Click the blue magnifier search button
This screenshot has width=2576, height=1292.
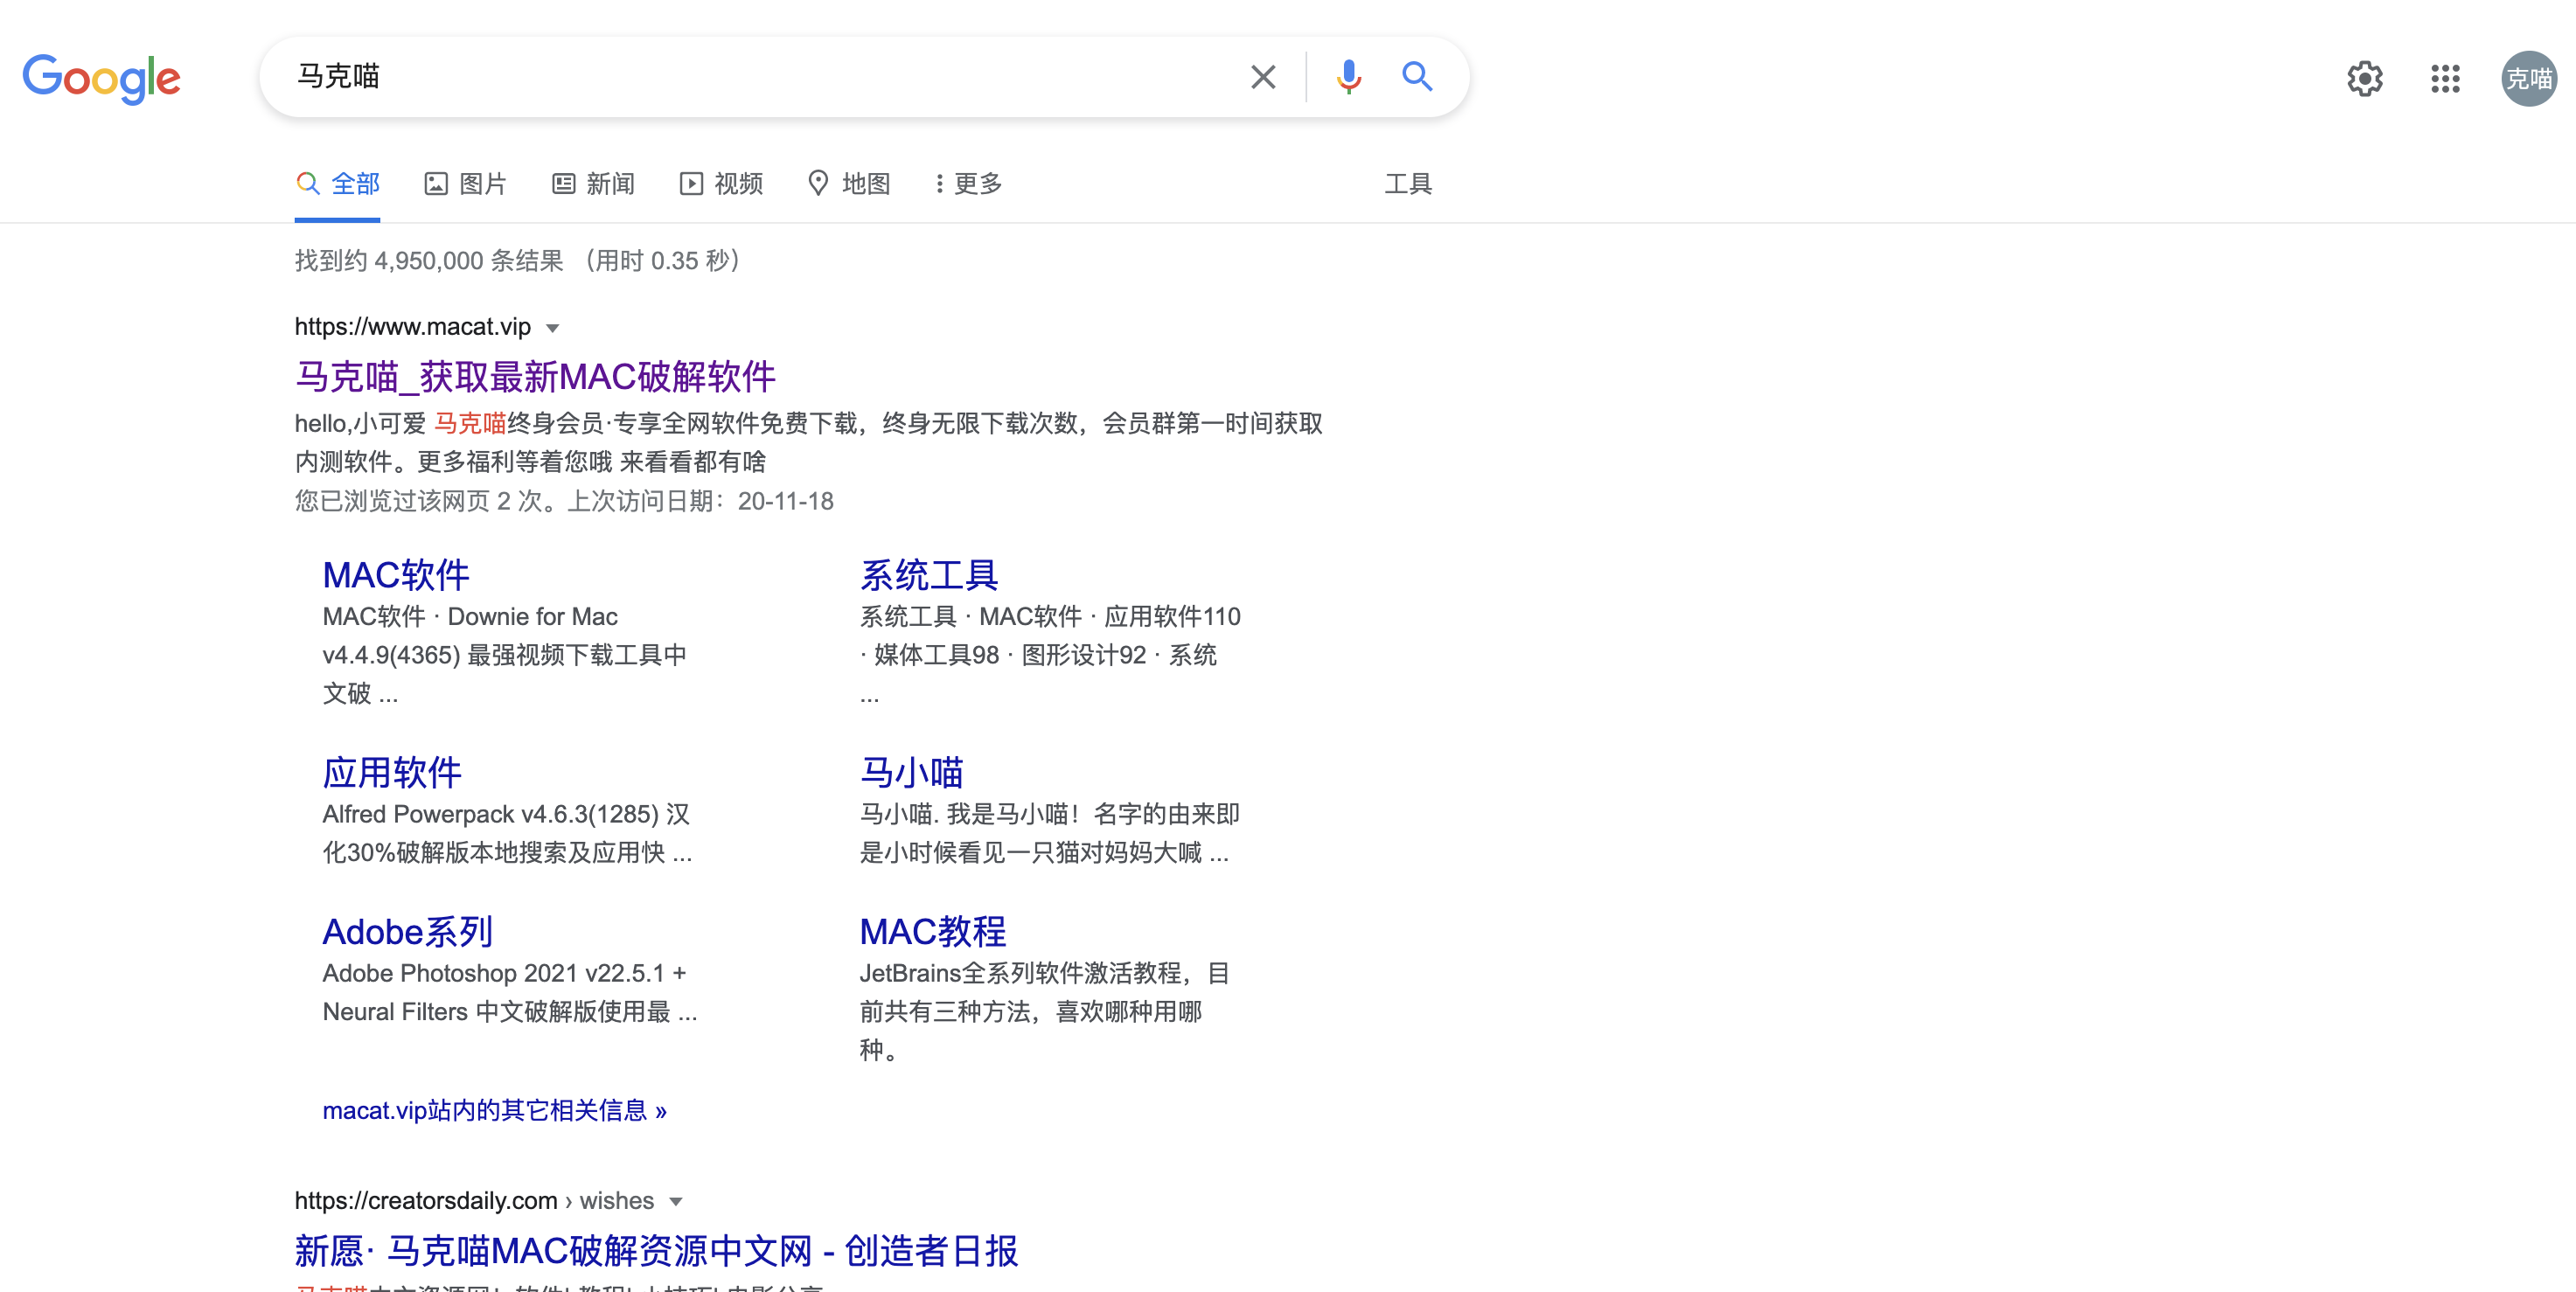[1417, 76]
